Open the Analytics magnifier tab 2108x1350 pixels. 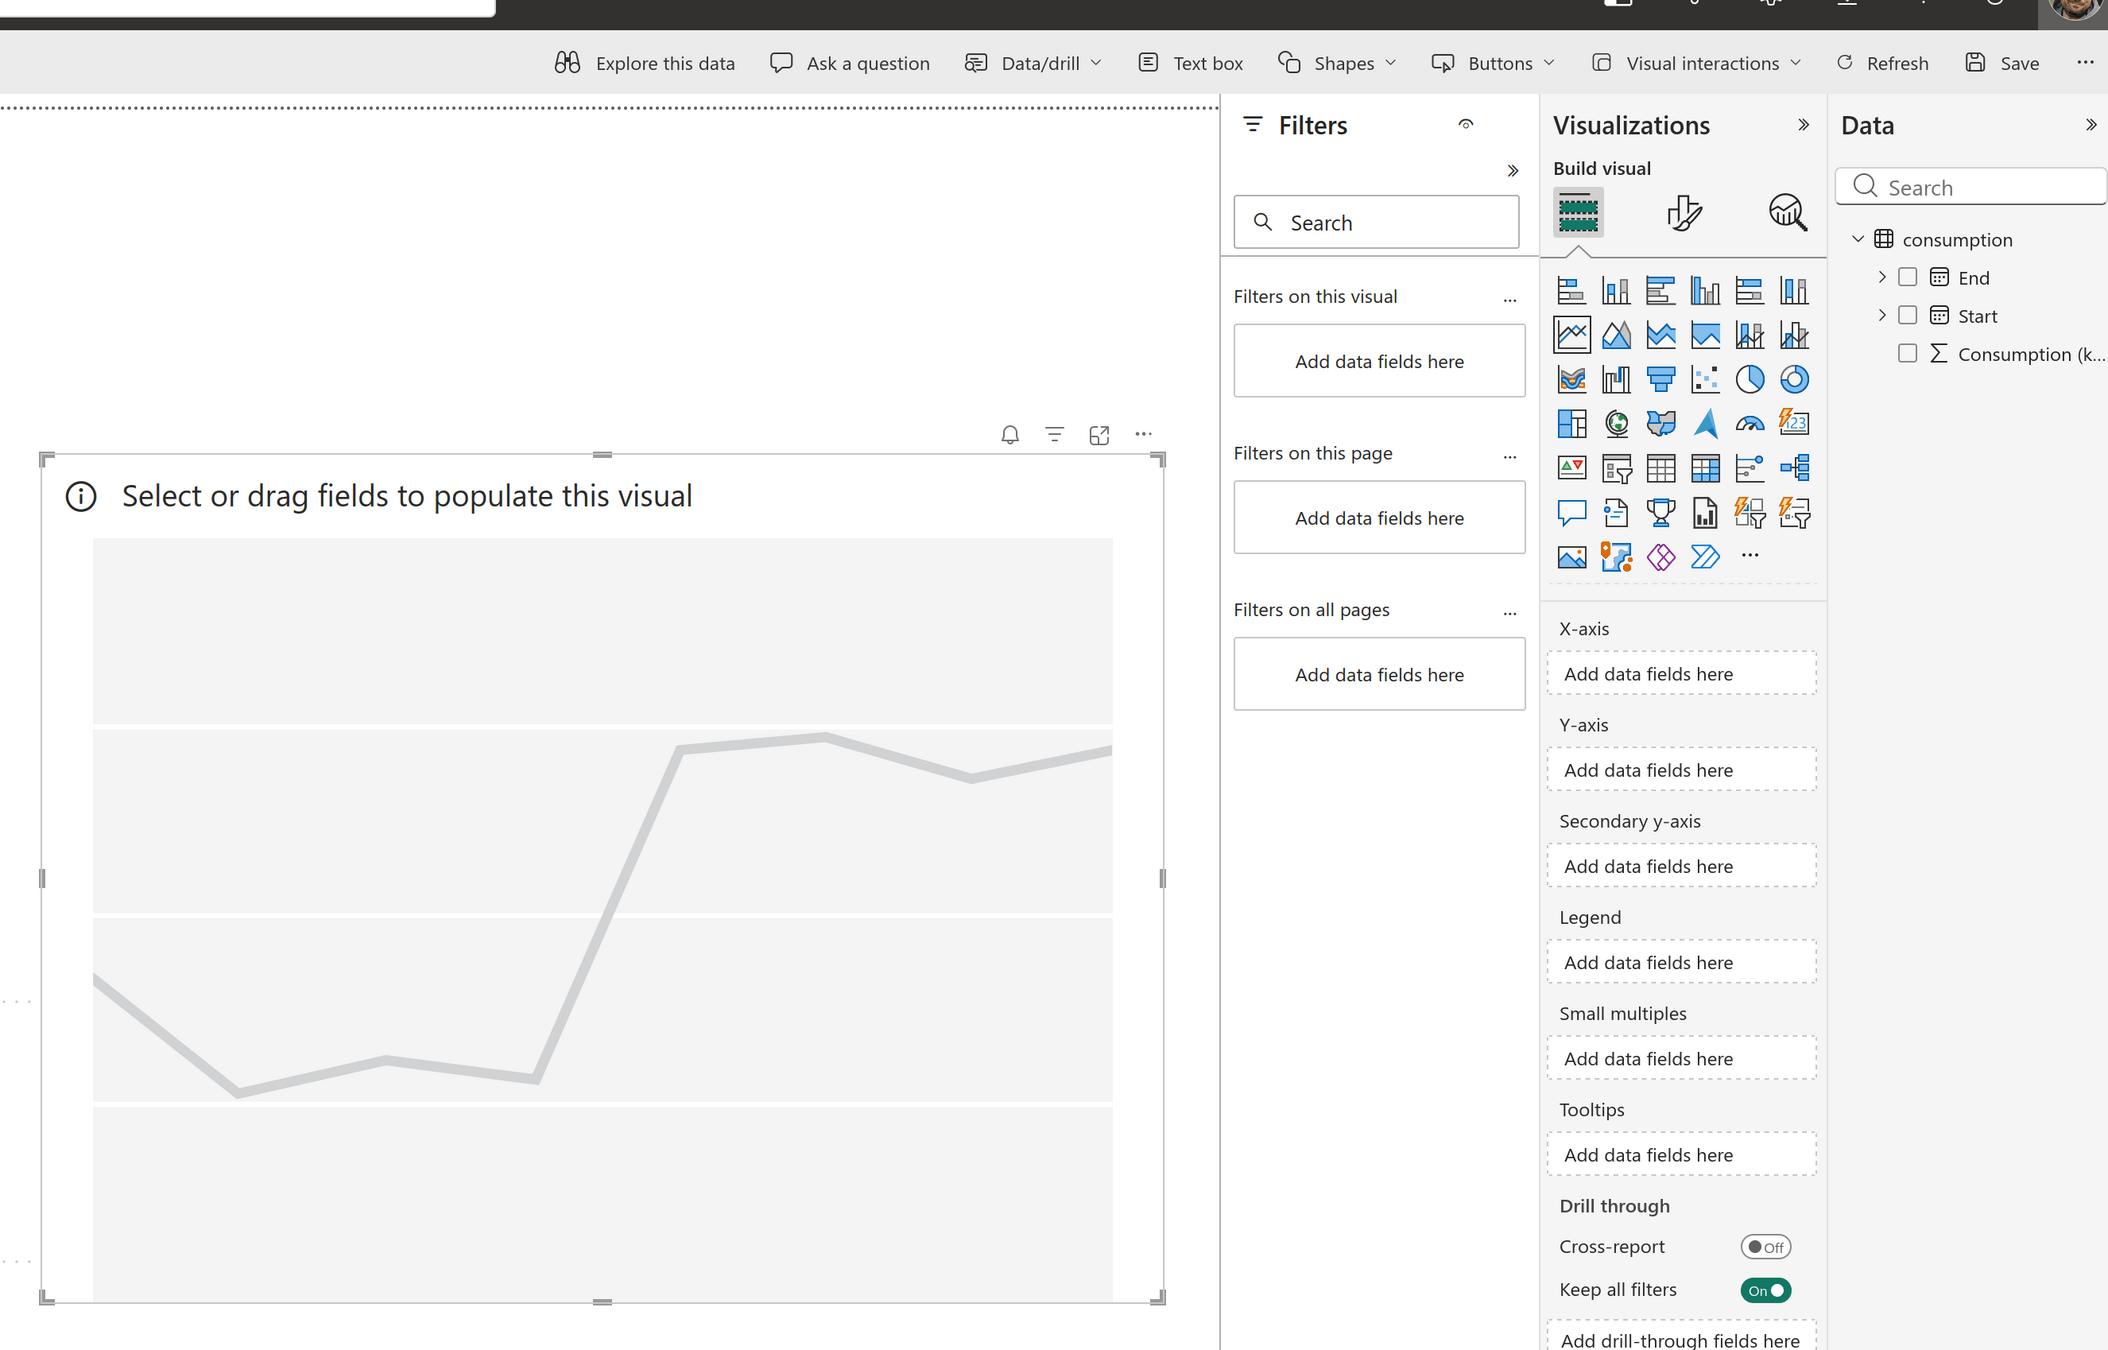point(1787,212)
